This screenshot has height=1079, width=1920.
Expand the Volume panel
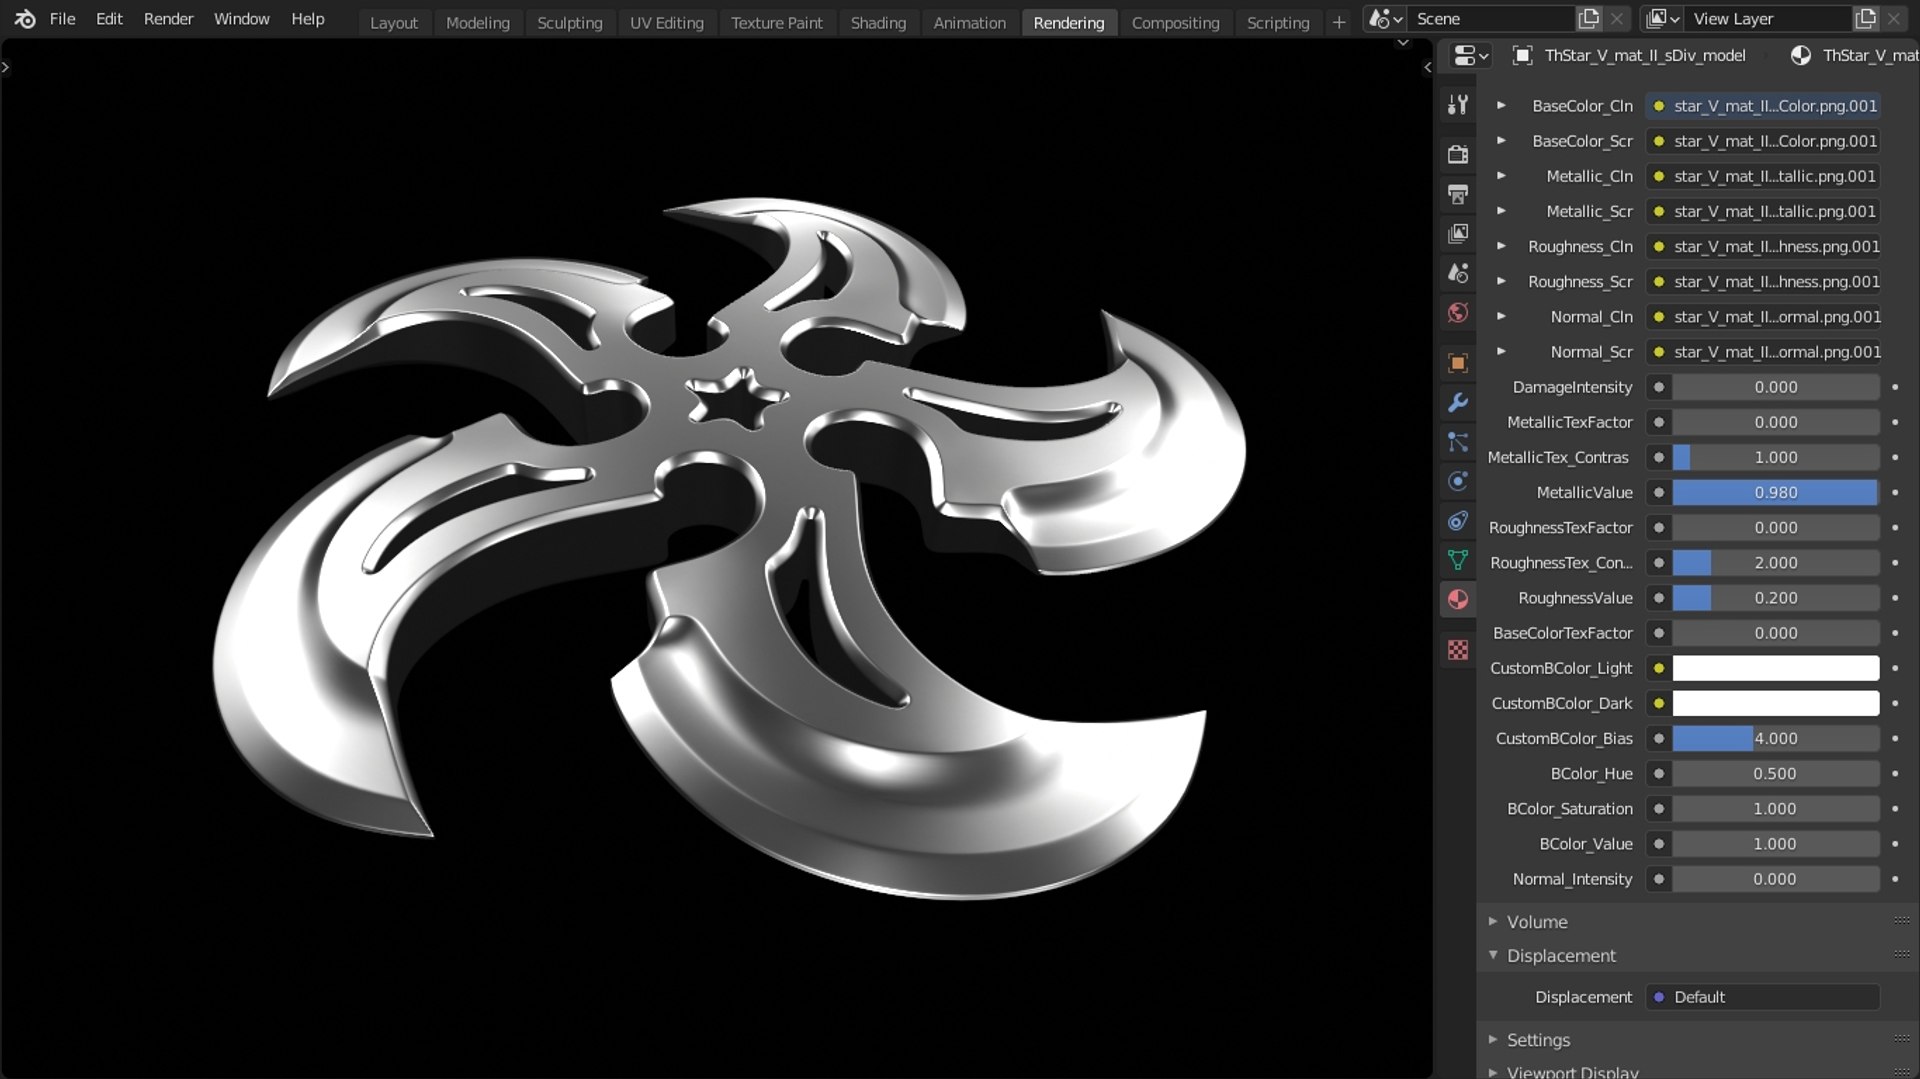point(1493,921)
